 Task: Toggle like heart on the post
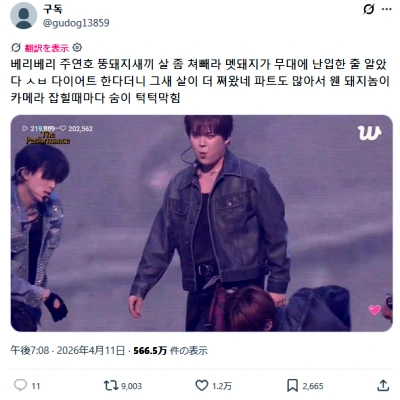click(202, 386)
